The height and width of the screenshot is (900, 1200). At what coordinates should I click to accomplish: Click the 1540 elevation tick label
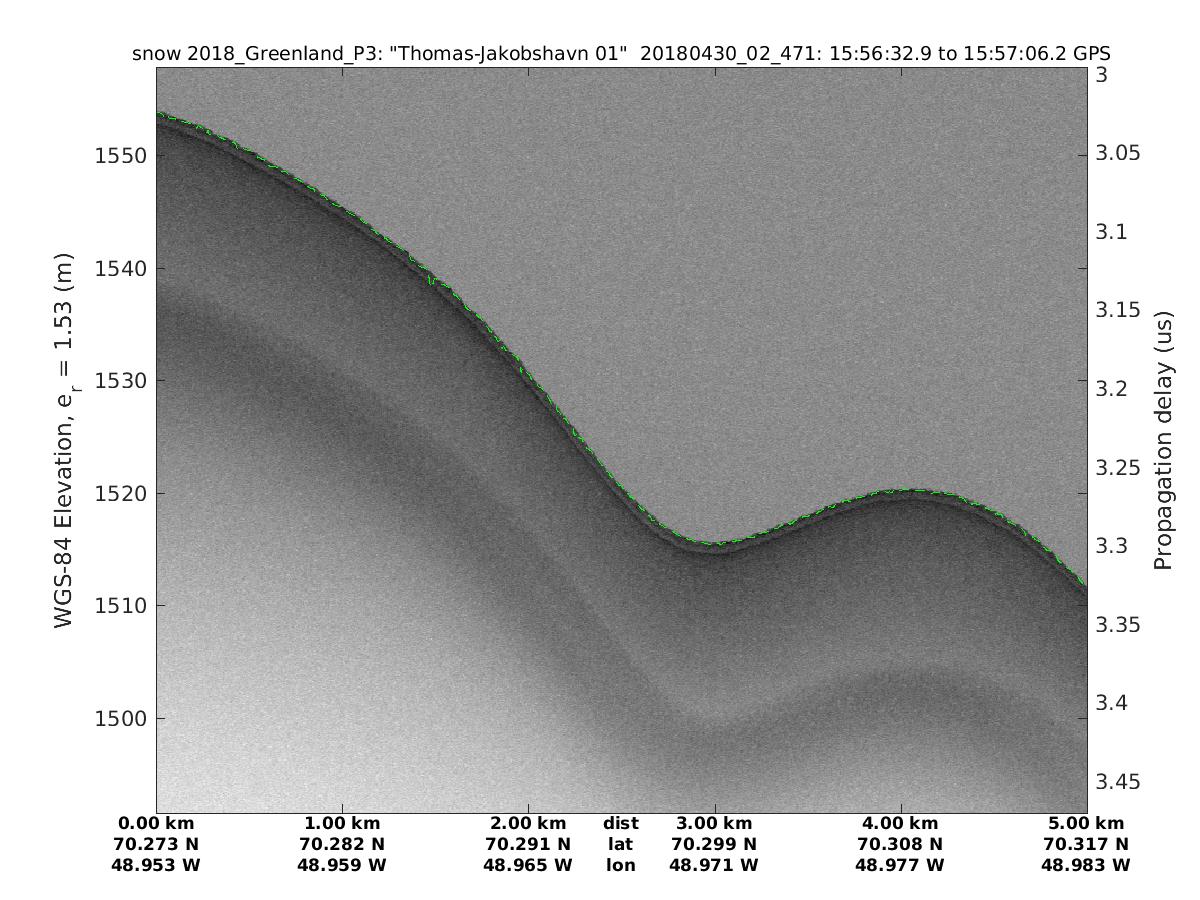tap(120, 268)
